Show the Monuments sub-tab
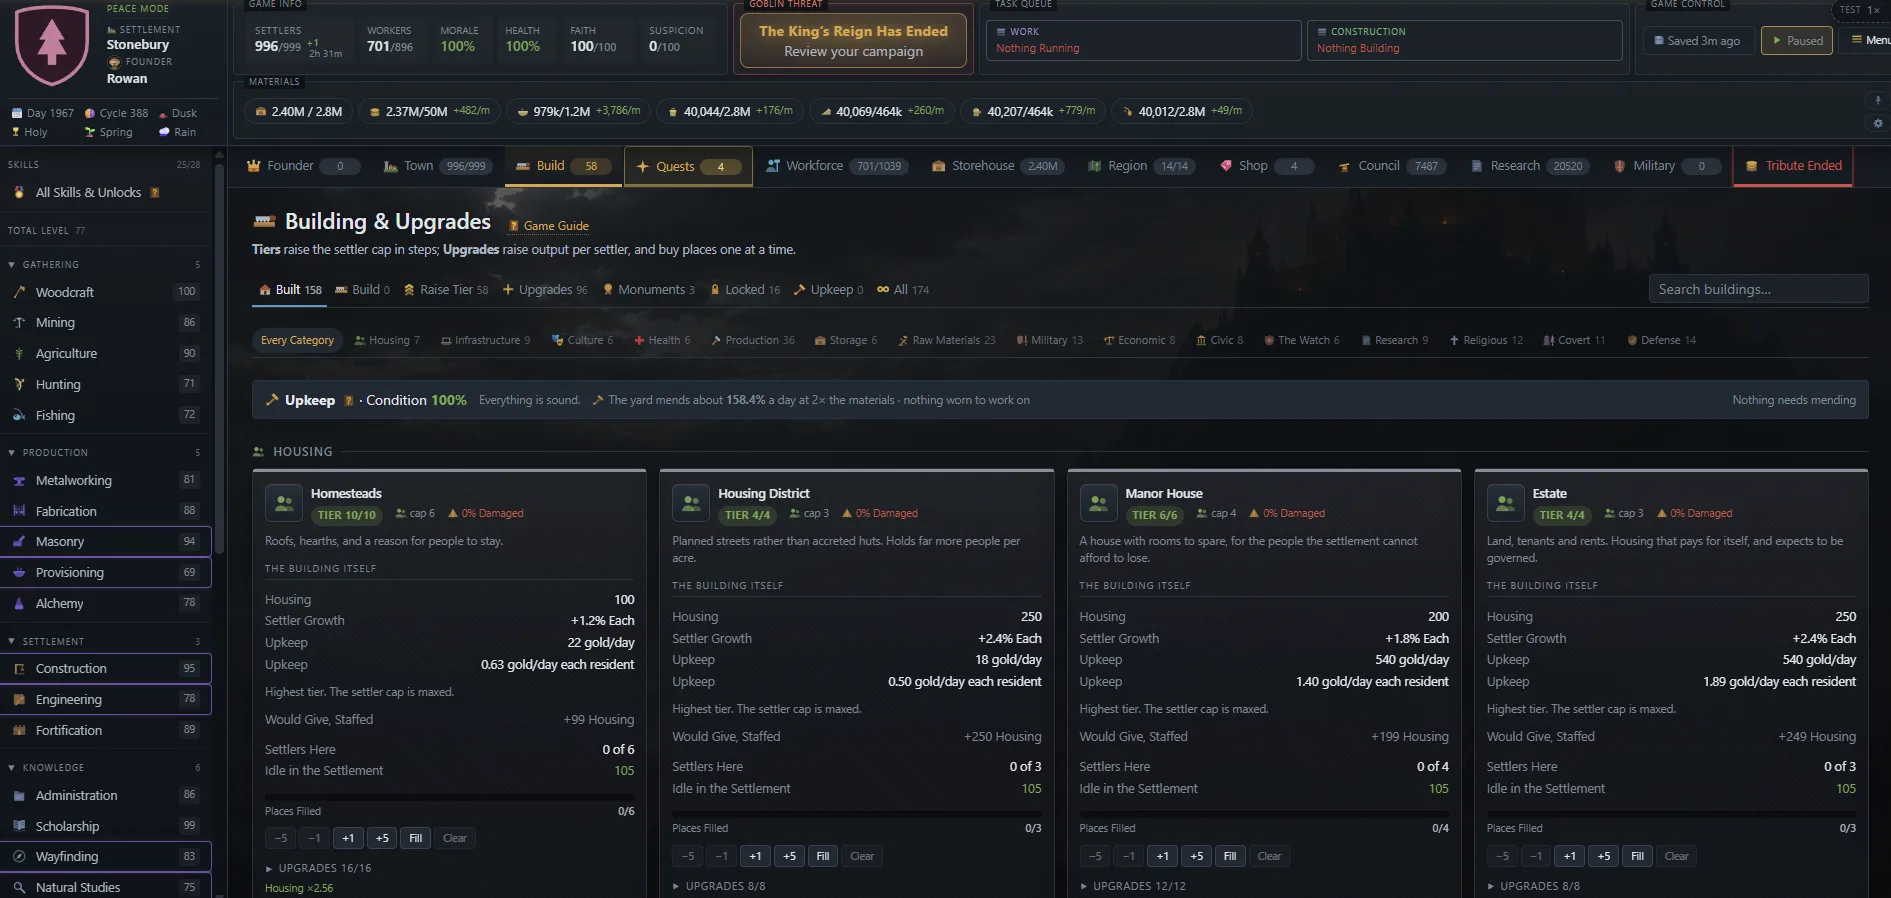Image resolution: width=1891 pixels, height=898 pixels. [x=648, y=290]
